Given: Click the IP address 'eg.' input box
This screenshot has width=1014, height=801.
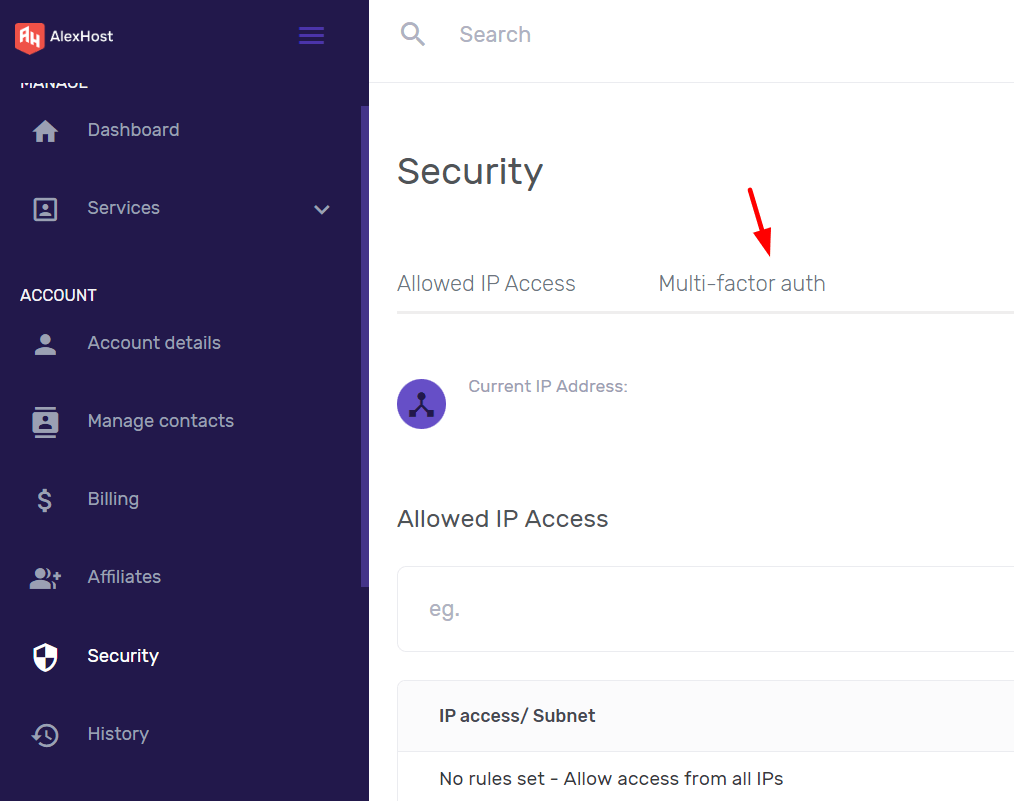Looking at the screenshot, I should tap(706, 609).
